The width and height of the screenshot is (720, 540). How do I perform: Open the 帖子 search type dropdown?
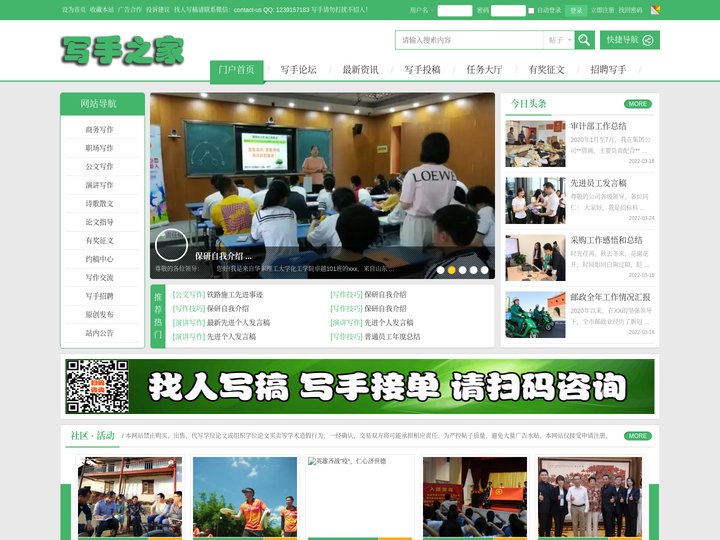pyautogui.click(x=559, y=40)
